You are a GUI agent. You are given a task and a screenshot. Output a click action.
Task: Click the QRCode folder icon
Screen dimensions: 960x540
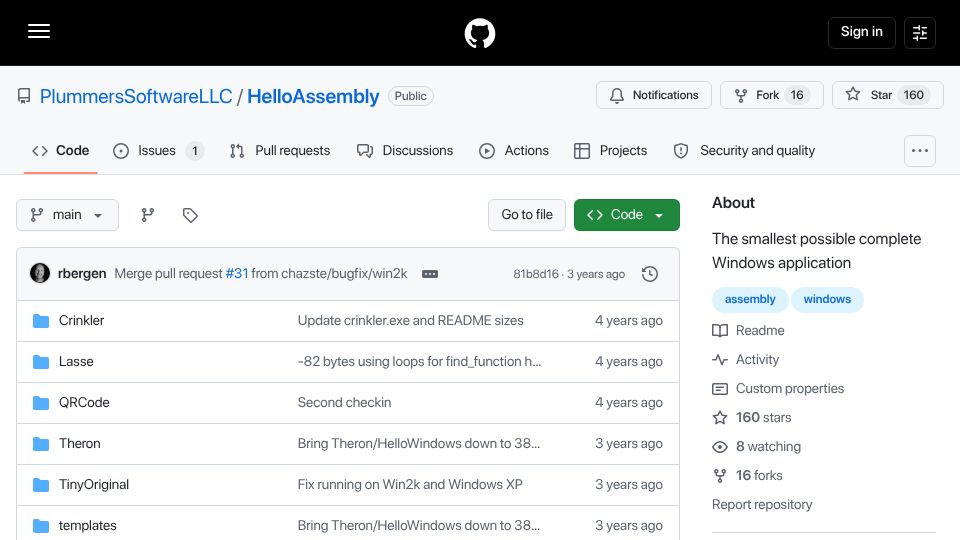pyautogui.click(x=41, y=403)
